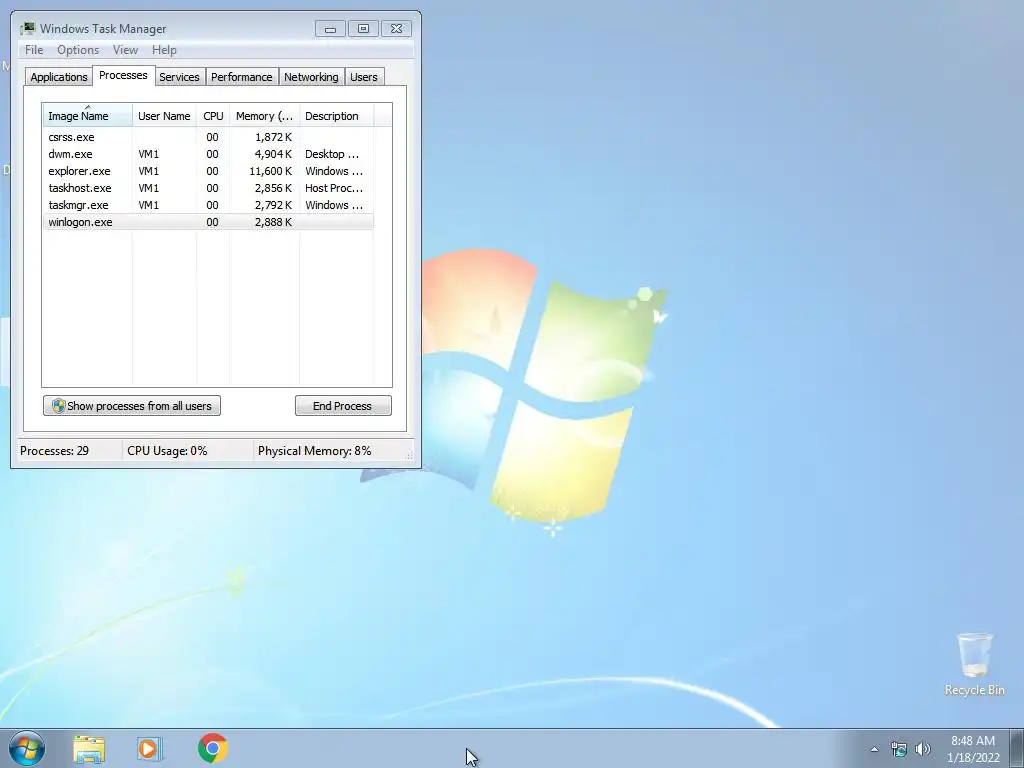Click the End Process button

coord(343,406)
